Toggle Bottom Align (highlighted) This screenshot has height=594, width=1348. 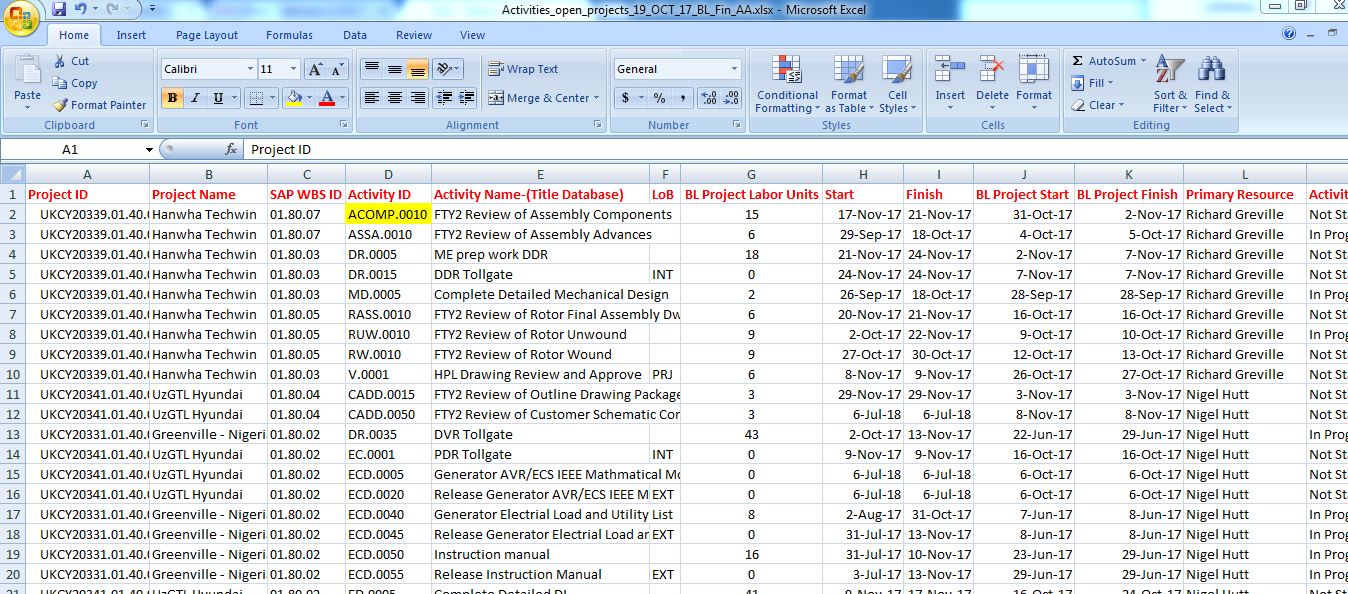tap(418, 69)
